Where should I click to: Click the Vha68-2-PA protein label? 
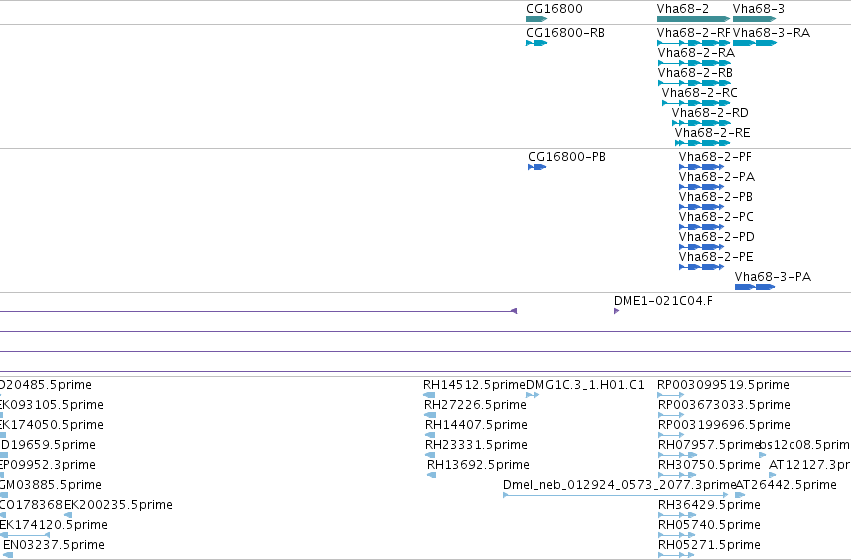pos(716,177)
